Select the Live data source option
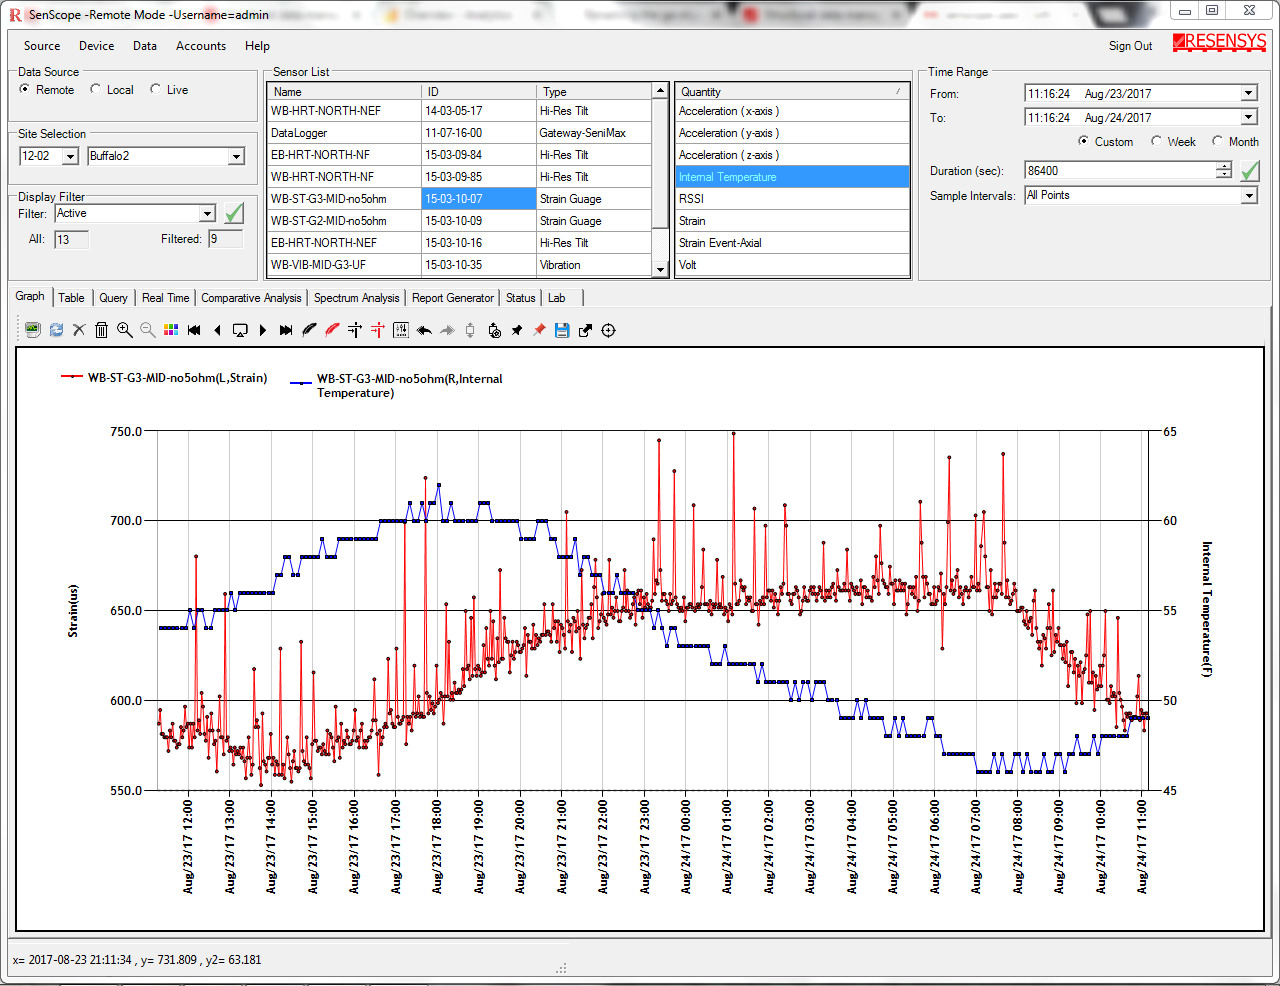Screen dimensions: 1280x986 156,90
